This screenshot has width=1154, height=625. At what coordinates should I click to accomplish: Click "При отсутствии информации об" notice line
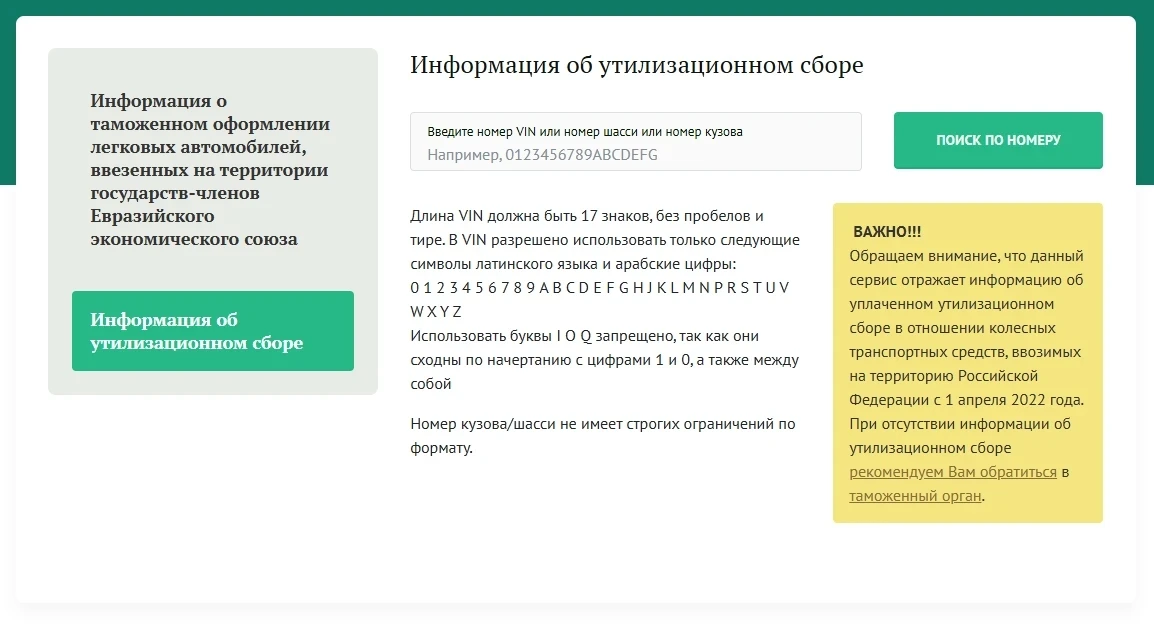(959, 424)
